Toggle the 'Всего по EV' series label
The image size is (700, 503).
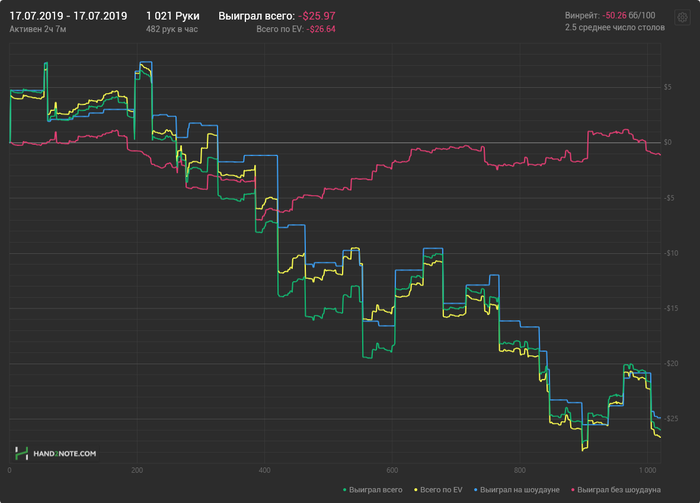coord(440,490)
